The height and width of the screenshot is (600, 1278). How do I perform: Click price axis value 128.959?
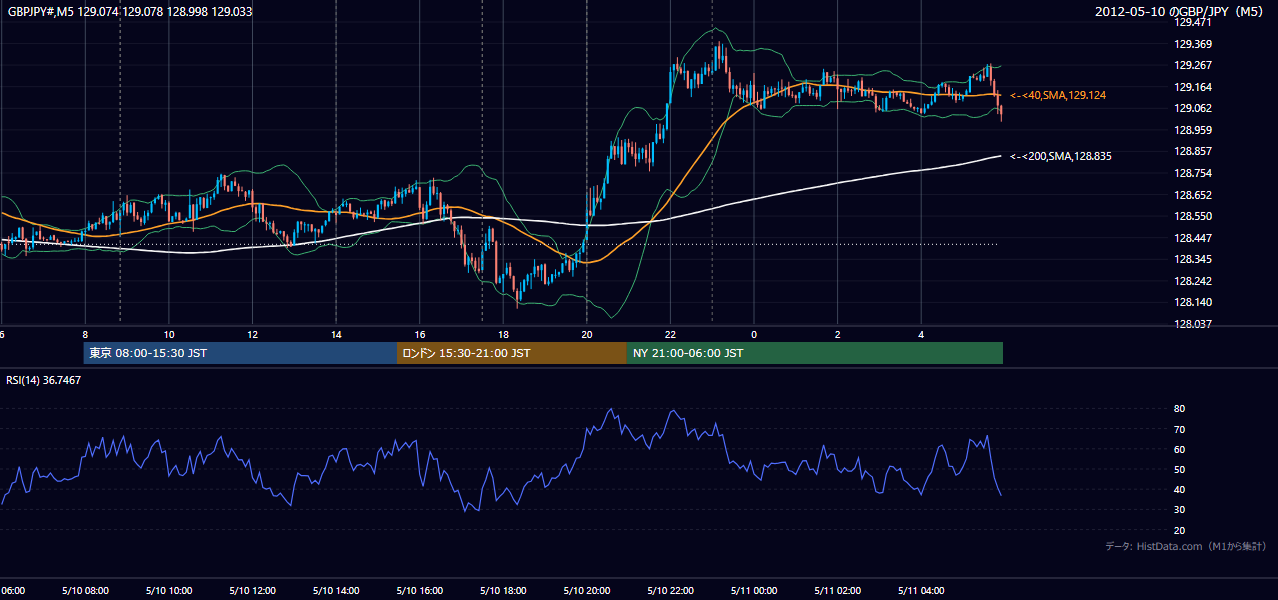pyautogui.click(x=1193, y=130)
